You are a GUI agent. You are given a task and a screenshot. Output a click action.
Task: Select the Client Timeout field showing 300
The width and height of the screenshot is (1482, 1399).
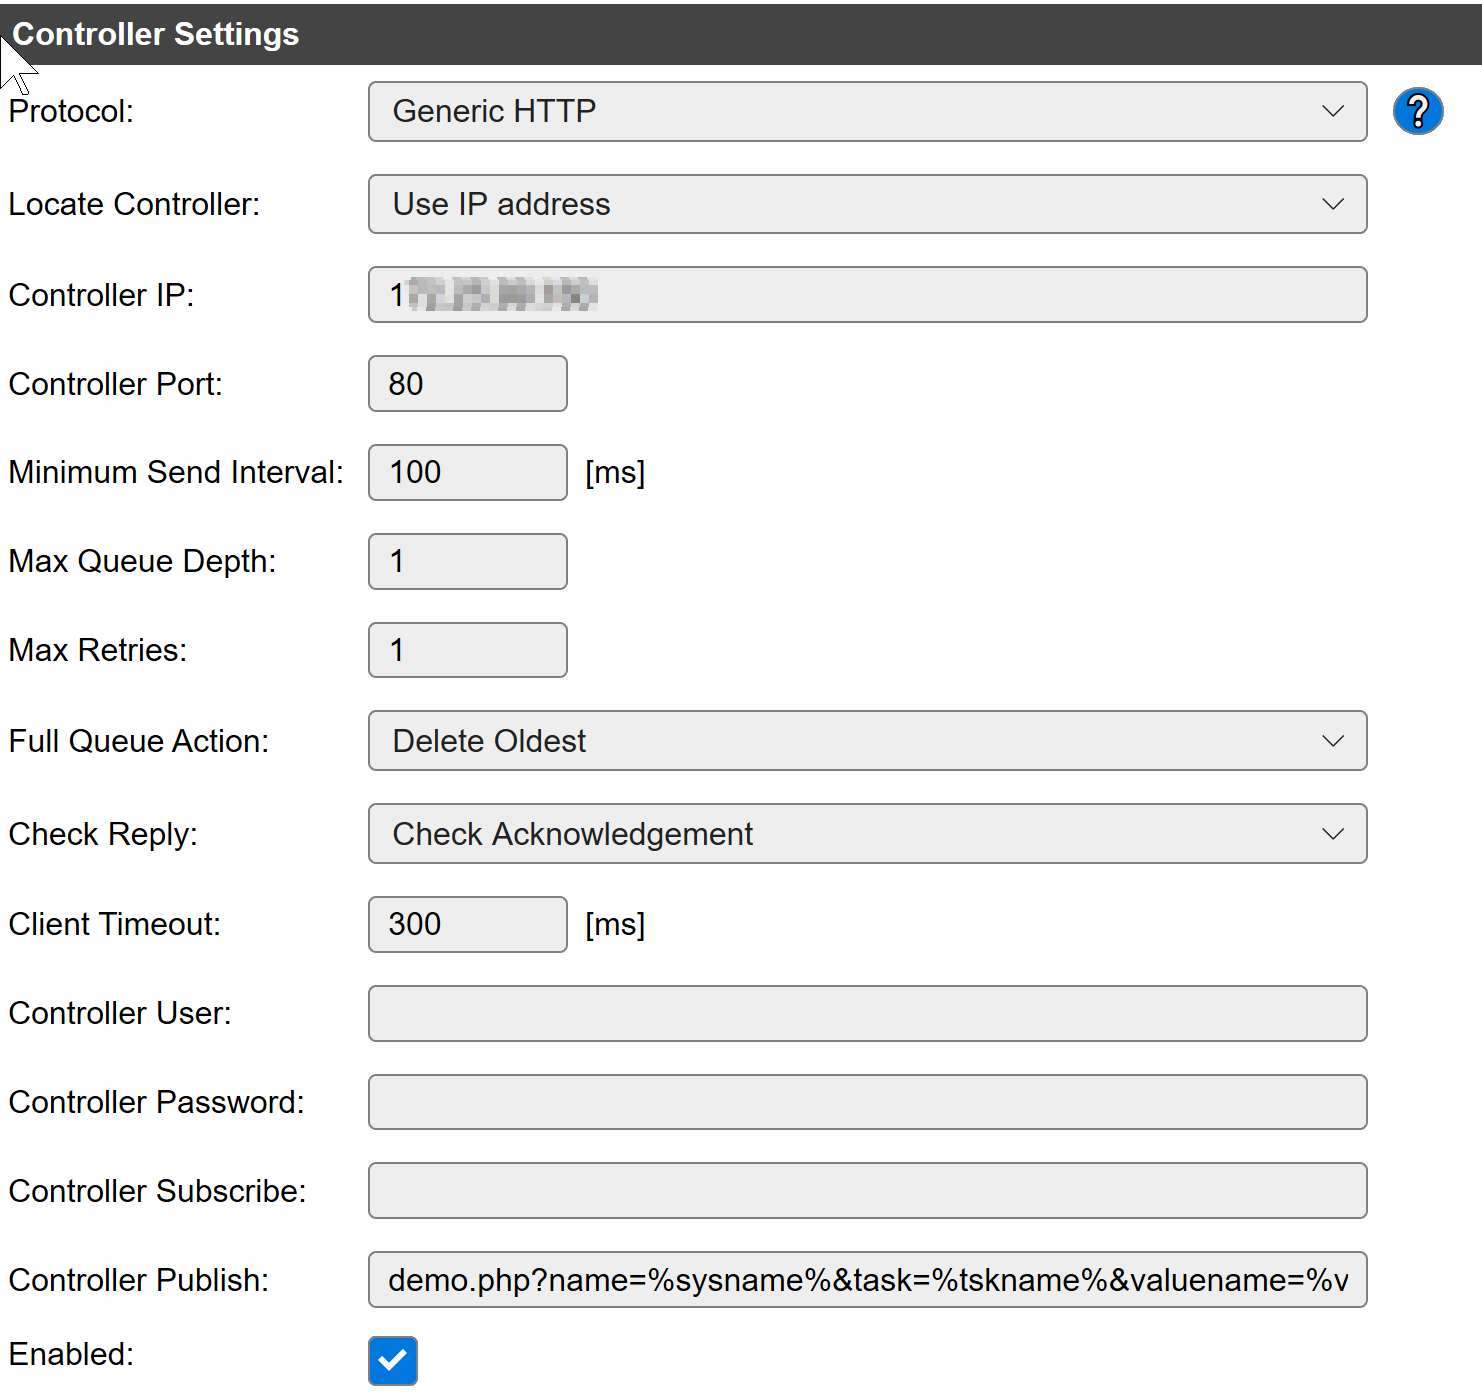coord(467,924)
